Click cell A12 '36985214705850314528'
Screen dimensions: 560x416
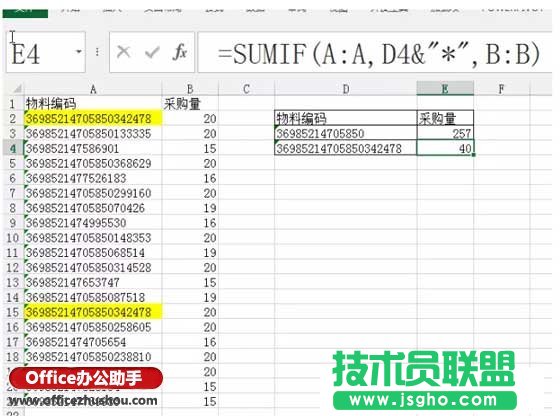[93, 267]
